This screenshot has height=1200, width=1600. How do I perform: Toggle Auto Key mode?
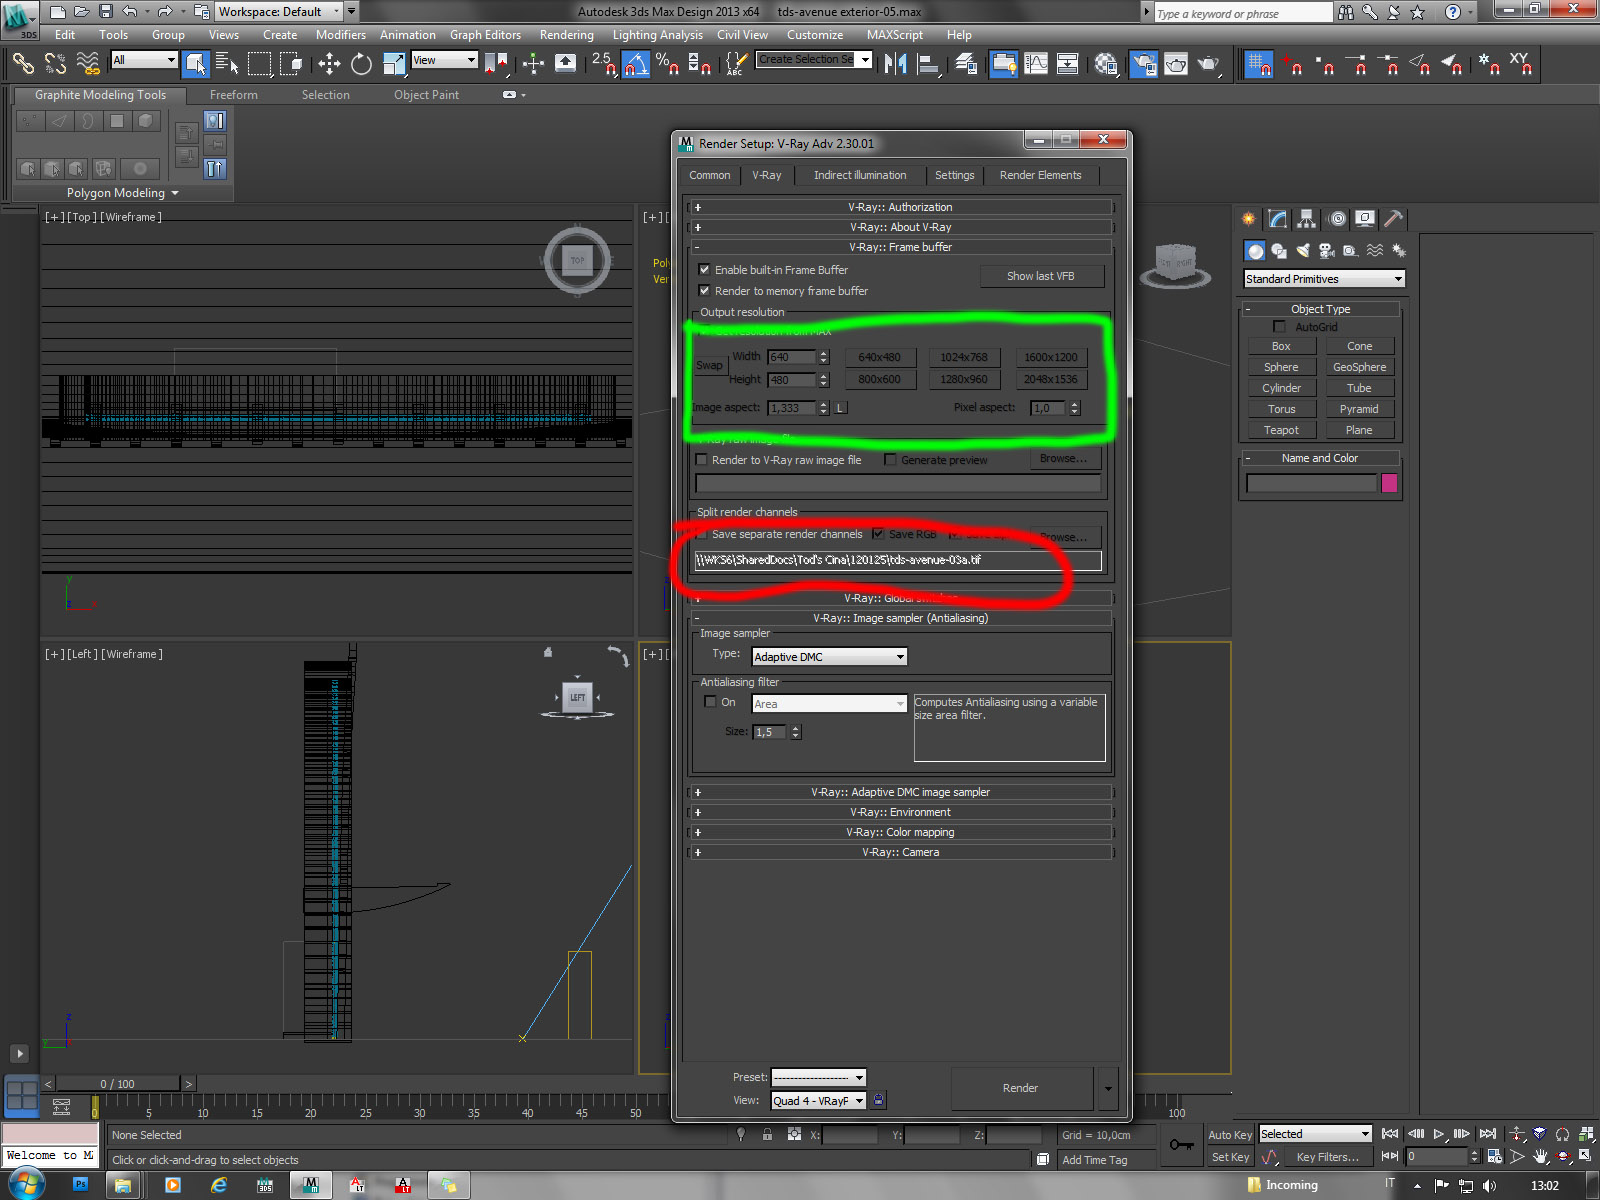tap(1229, 1135)
